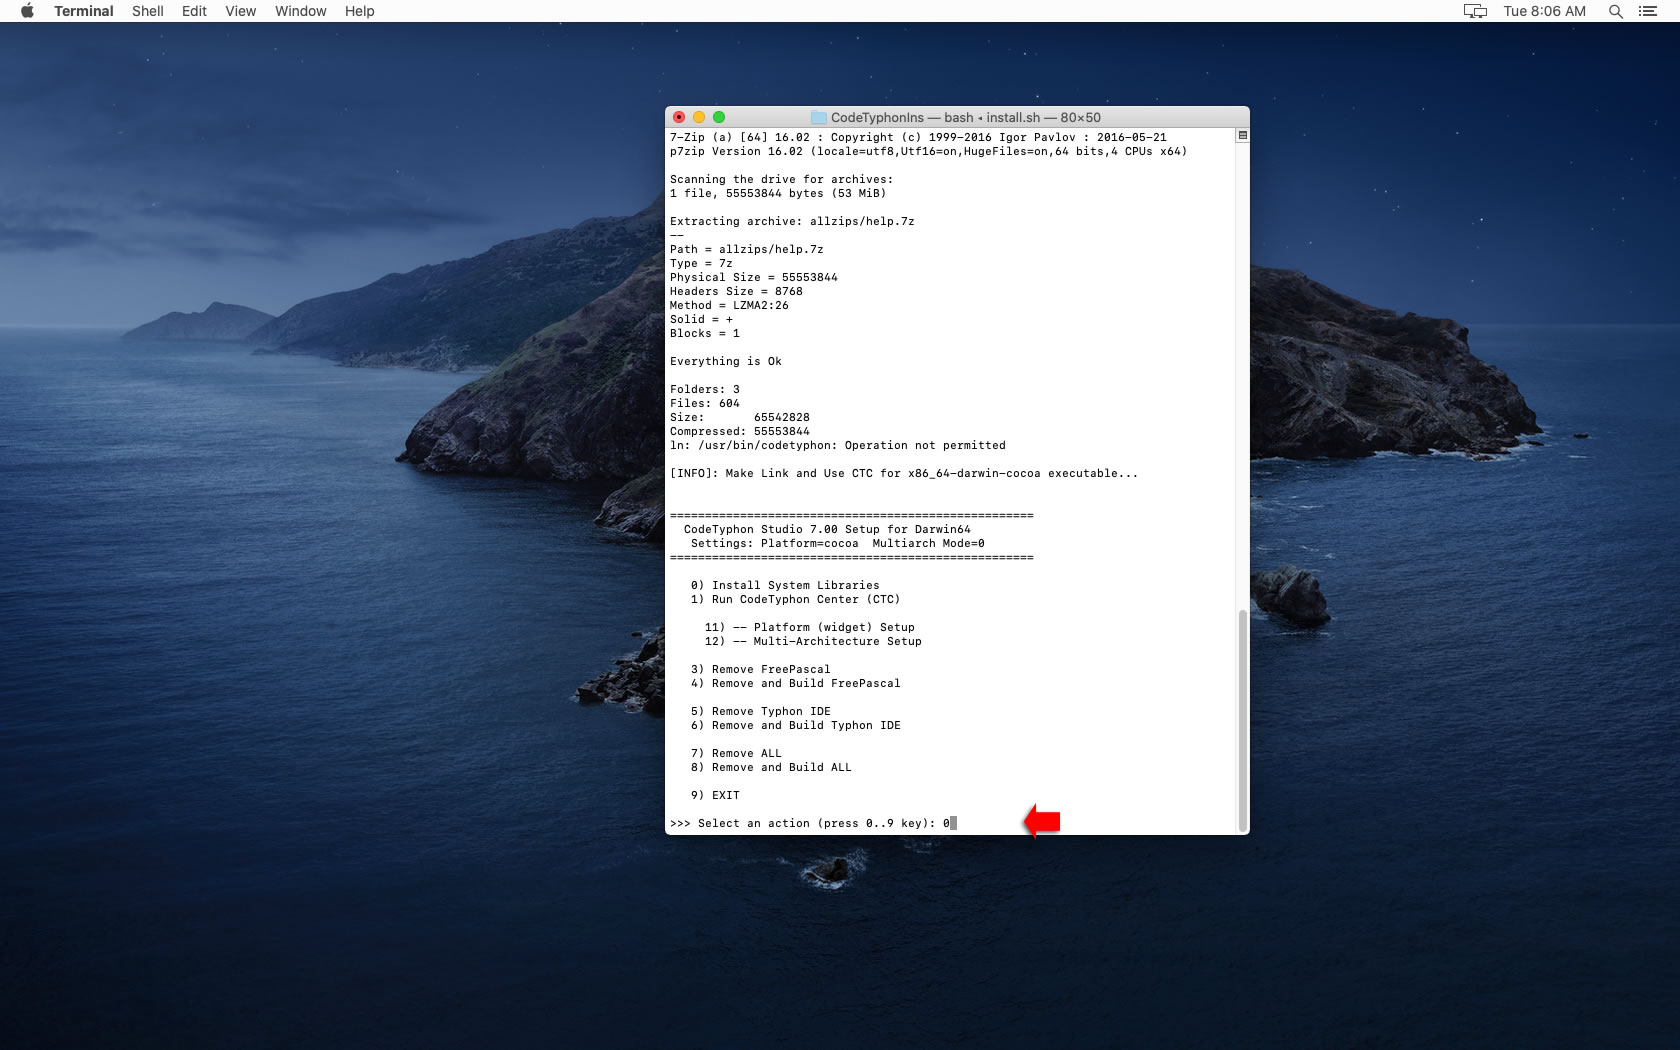Minimize Terminal window with yellow button

tap(699, 117)
